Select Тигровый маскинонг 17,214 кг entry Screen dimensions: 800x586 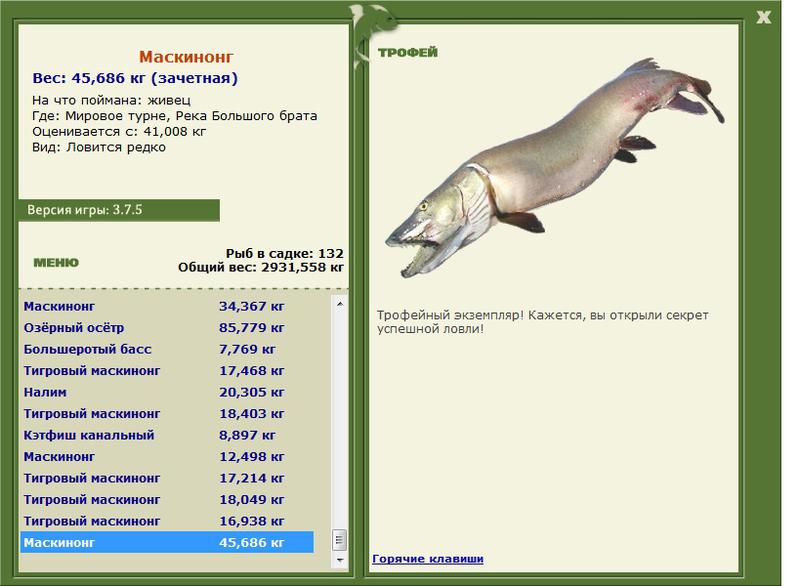coord(167,478)
